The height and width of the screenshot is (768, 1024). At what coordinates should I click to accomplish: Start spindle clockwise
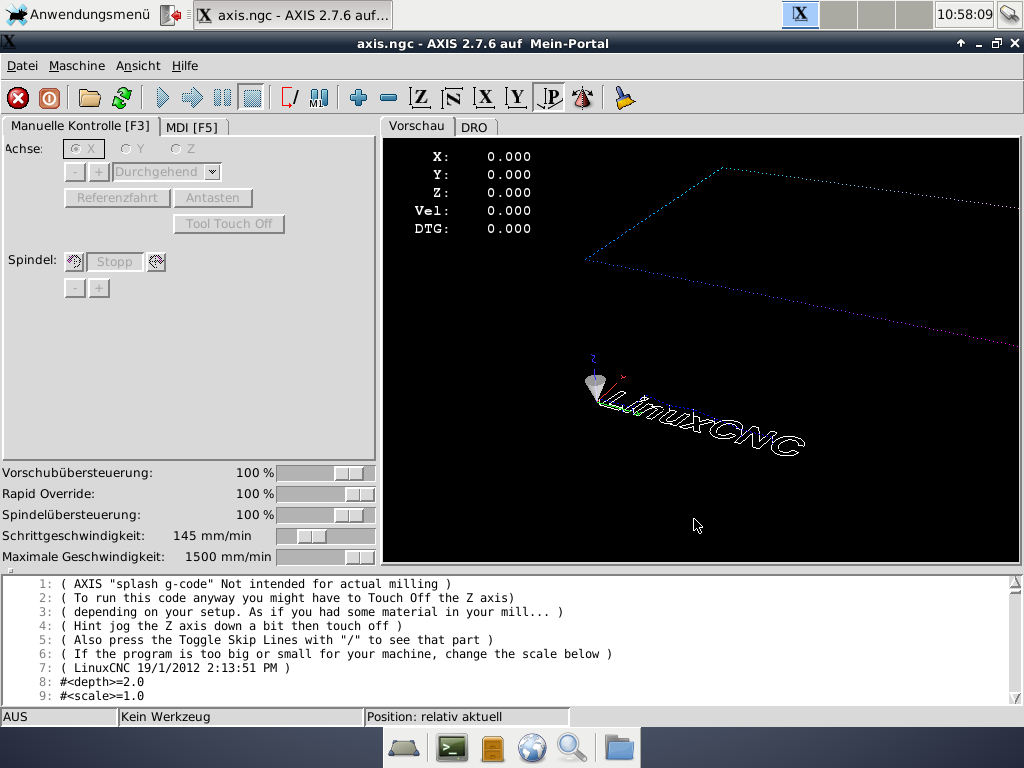pos(156,262)
